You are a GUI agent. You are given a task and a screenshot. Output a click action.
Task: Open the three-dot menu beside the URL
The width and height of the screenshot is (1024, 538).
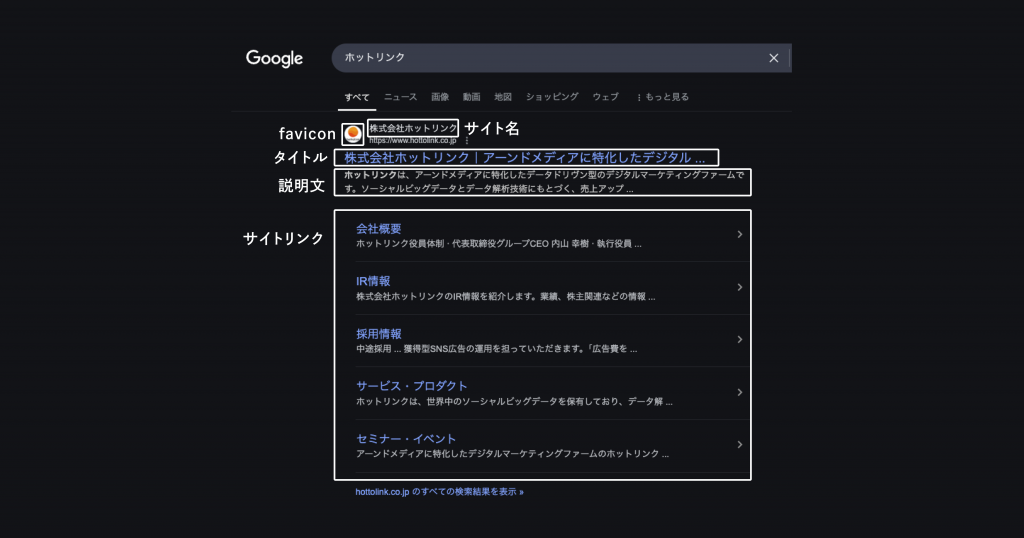pos(467,140)
